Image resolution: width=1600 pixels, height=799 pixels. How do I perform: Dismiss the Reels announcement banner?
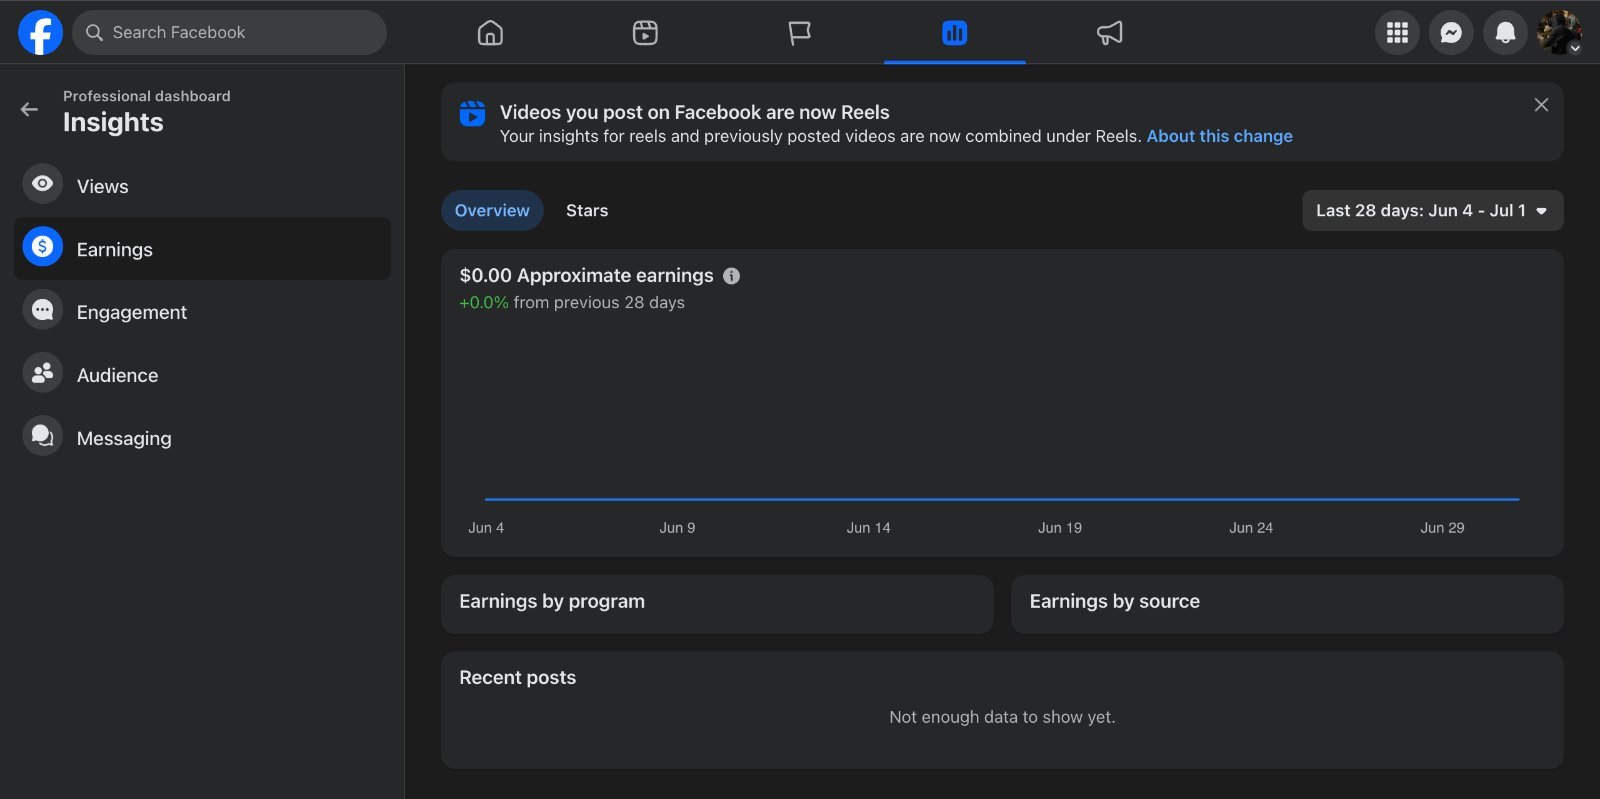[x=1541, y=105]
